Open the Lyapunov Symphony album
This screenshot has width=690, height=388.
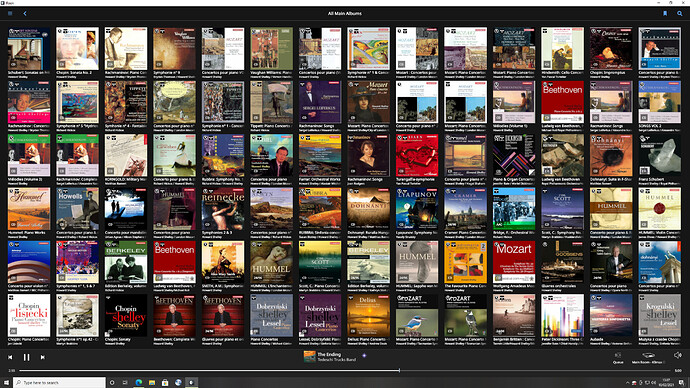click(417, 209)
